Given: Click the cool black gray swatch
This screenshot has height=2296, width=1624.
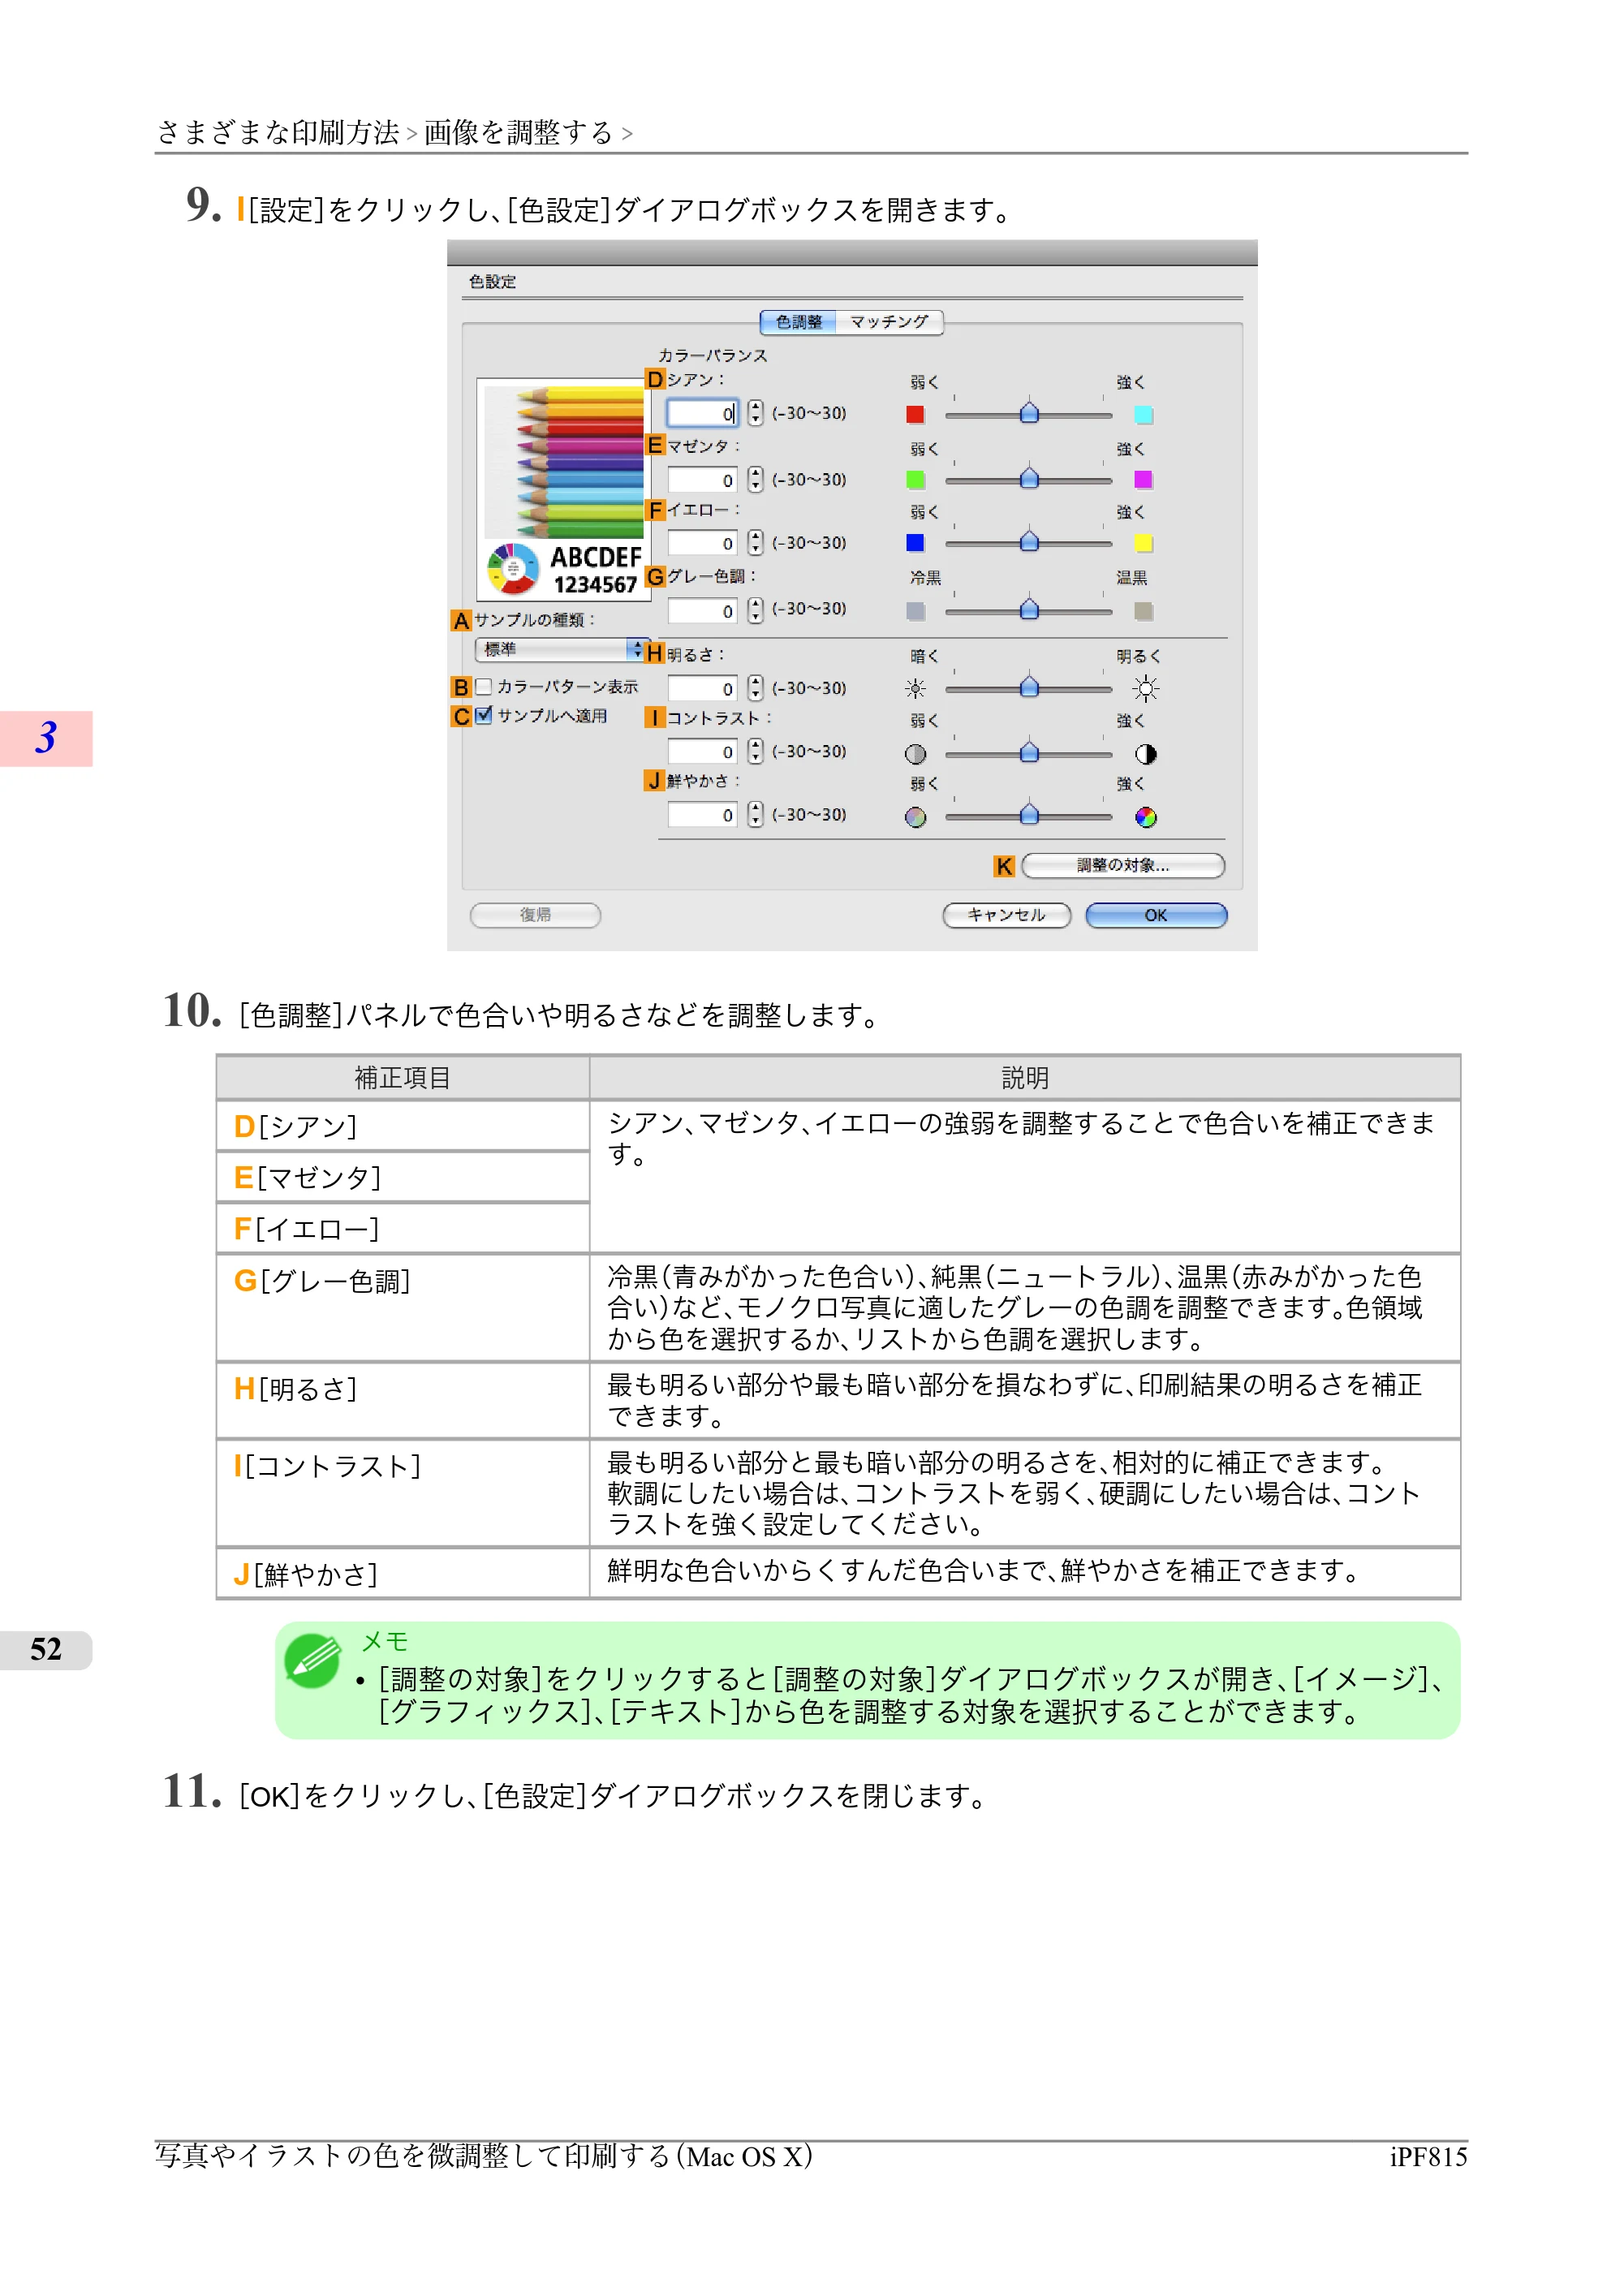Looking at the screenshot, I should (914, 611).
